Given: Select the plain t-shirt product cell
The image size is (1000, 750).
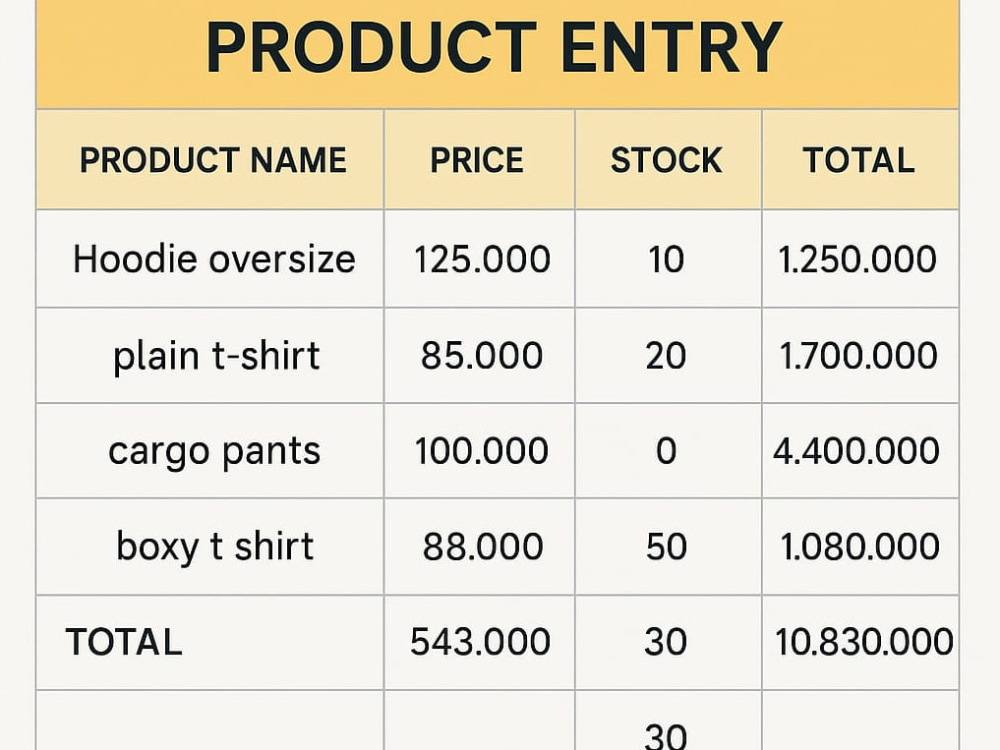Looking at the screenshot, I should 210,355.
